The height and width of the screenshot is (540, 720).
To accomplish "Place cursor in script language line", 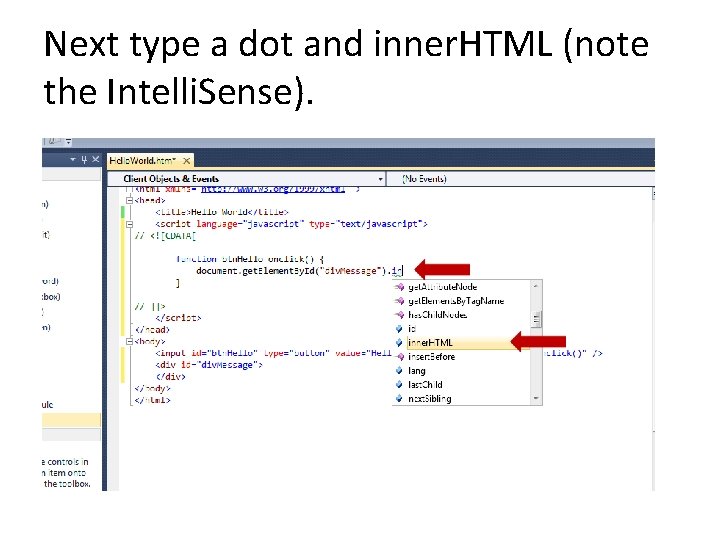I will [292, 224].
